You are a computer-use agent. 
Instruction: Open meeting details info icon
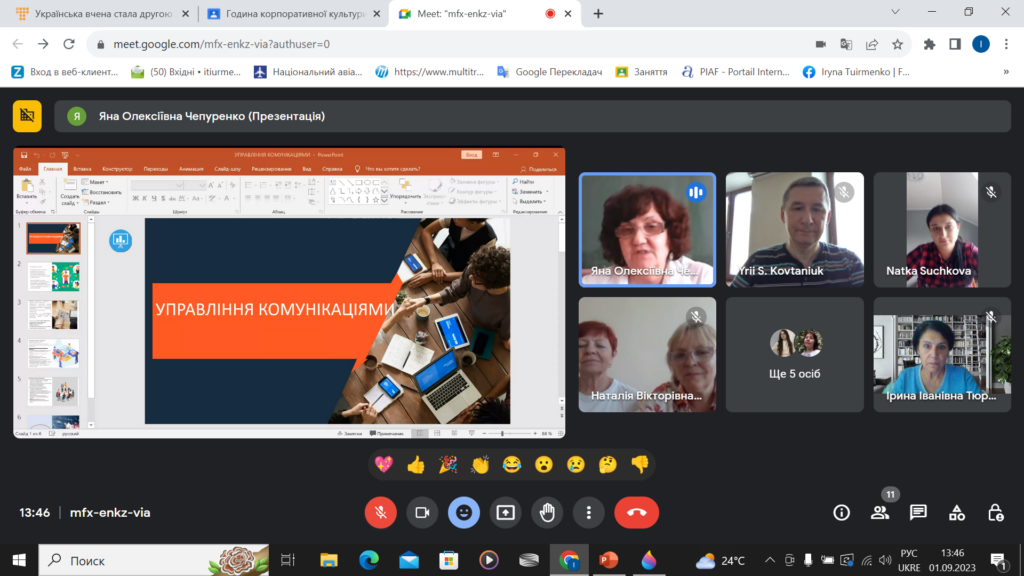pos(841,512)
